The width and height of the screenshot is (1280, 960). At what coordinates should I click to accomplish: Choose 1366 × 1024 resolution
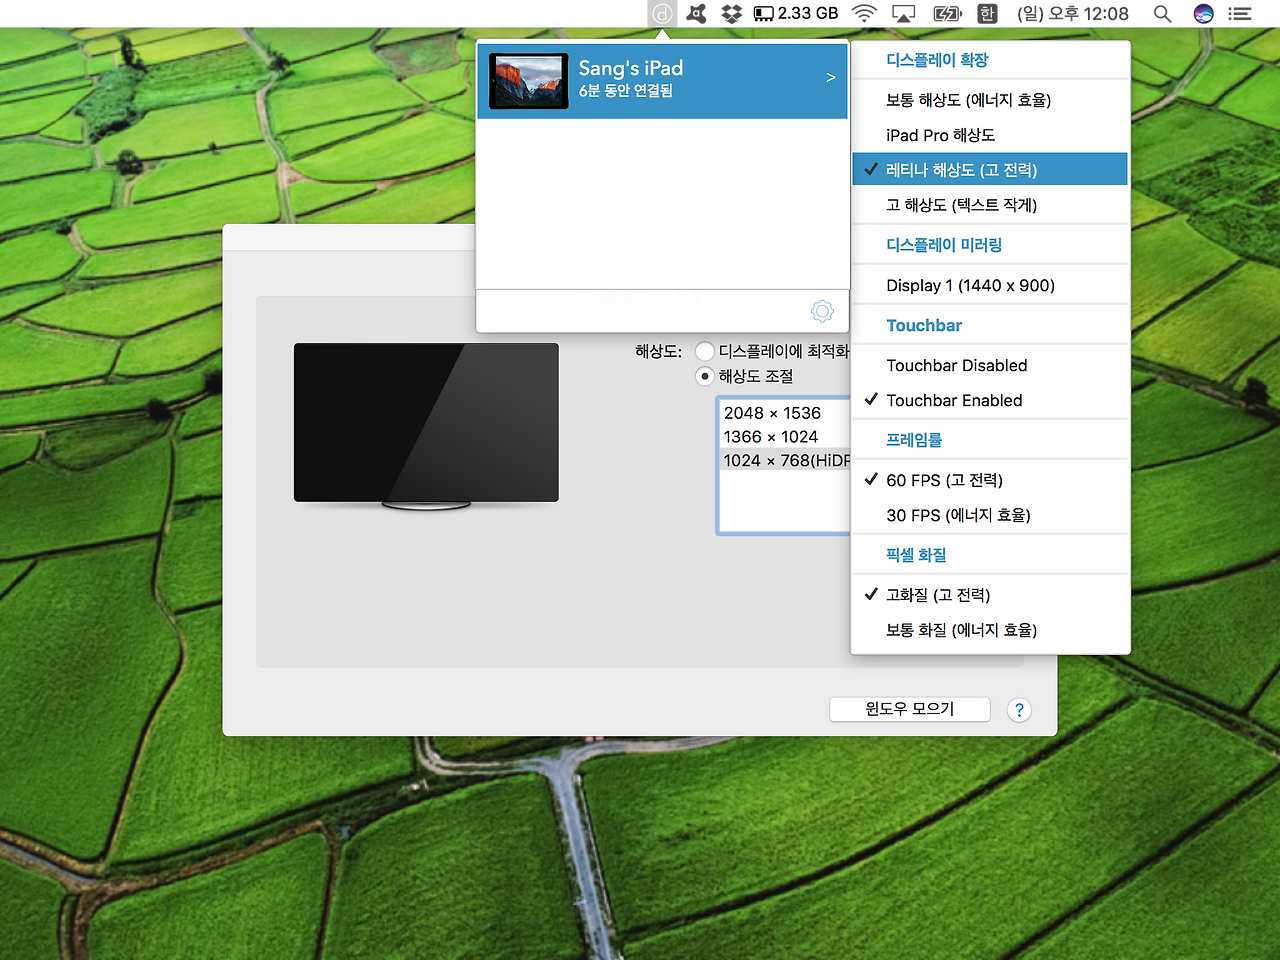pyautogui.click(x=785, y=437)
